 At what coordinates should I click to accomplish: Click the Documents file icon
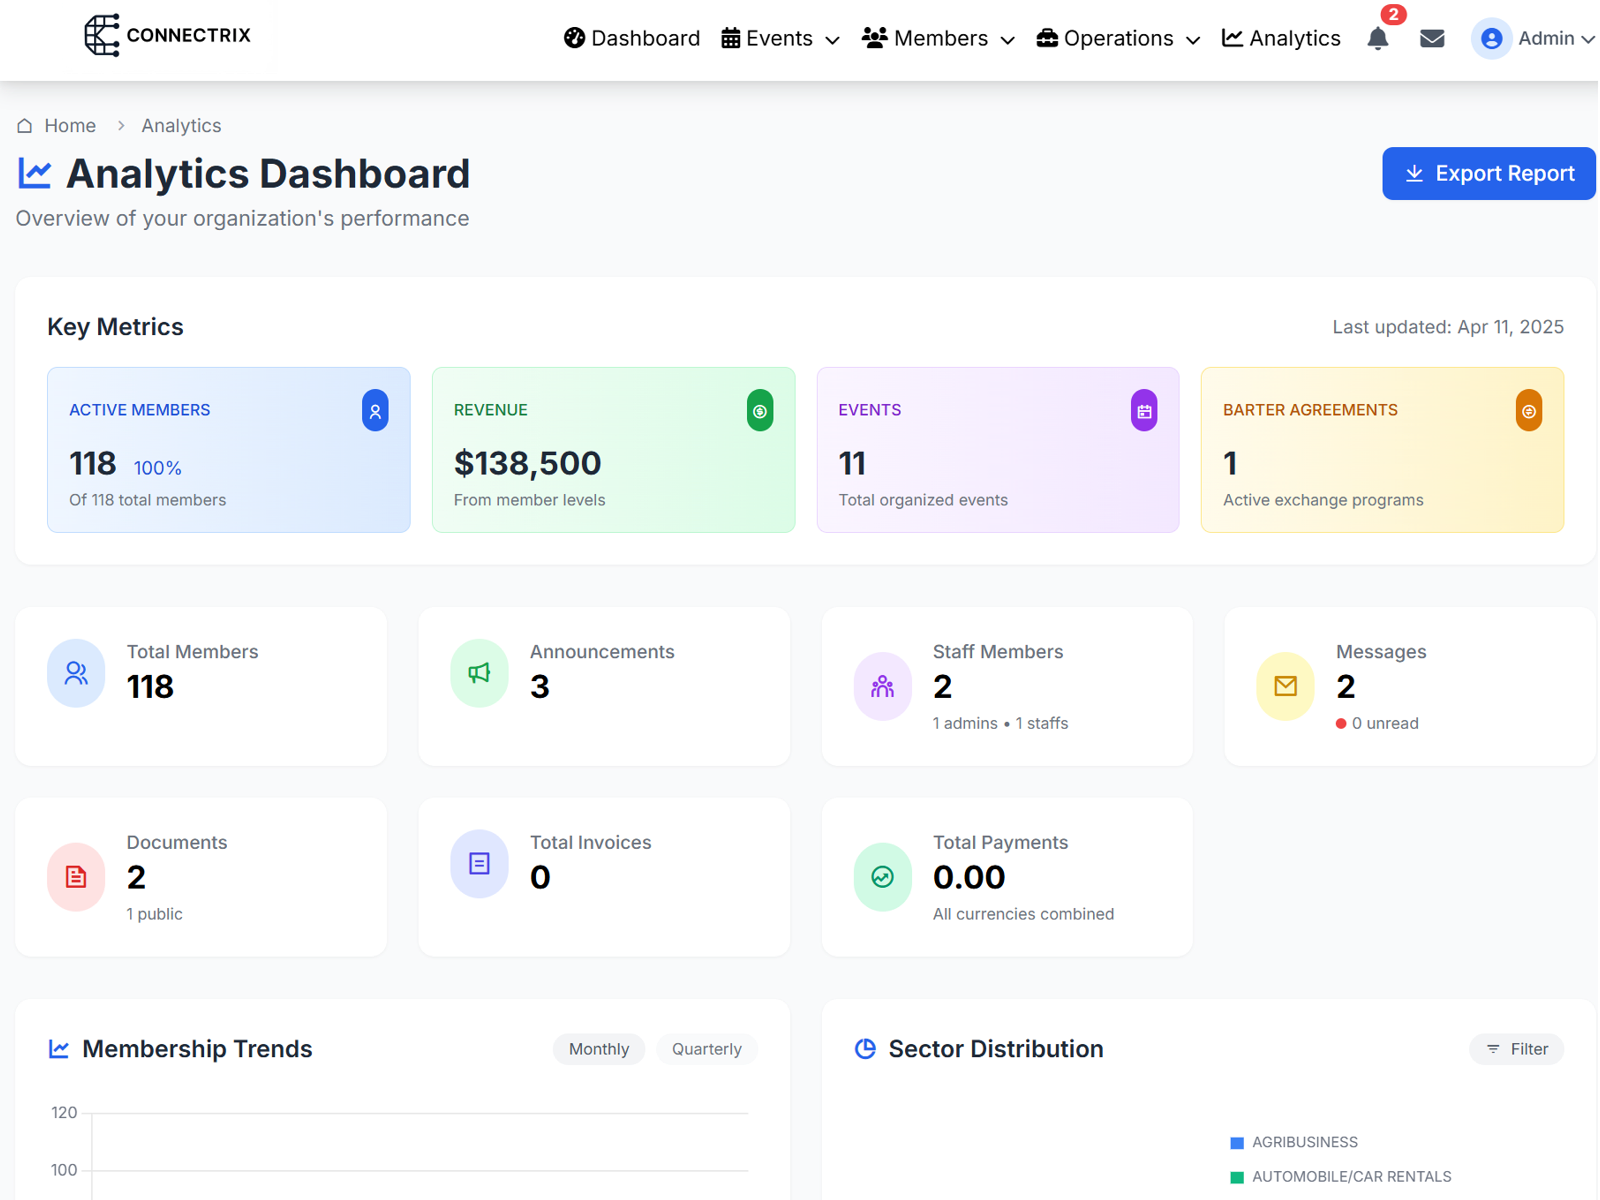coord(76,877)
